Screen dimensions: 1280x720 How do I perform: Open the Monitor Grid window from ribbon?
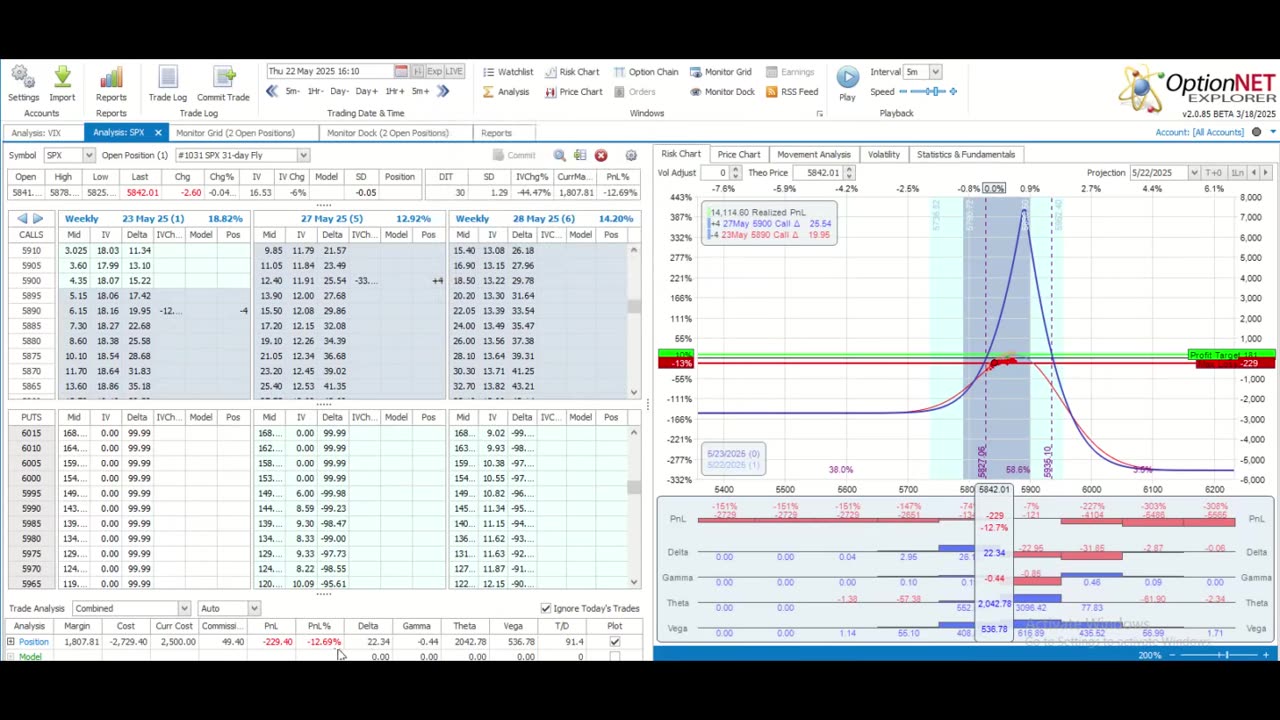pyautogui.click(x=720, y=72)
